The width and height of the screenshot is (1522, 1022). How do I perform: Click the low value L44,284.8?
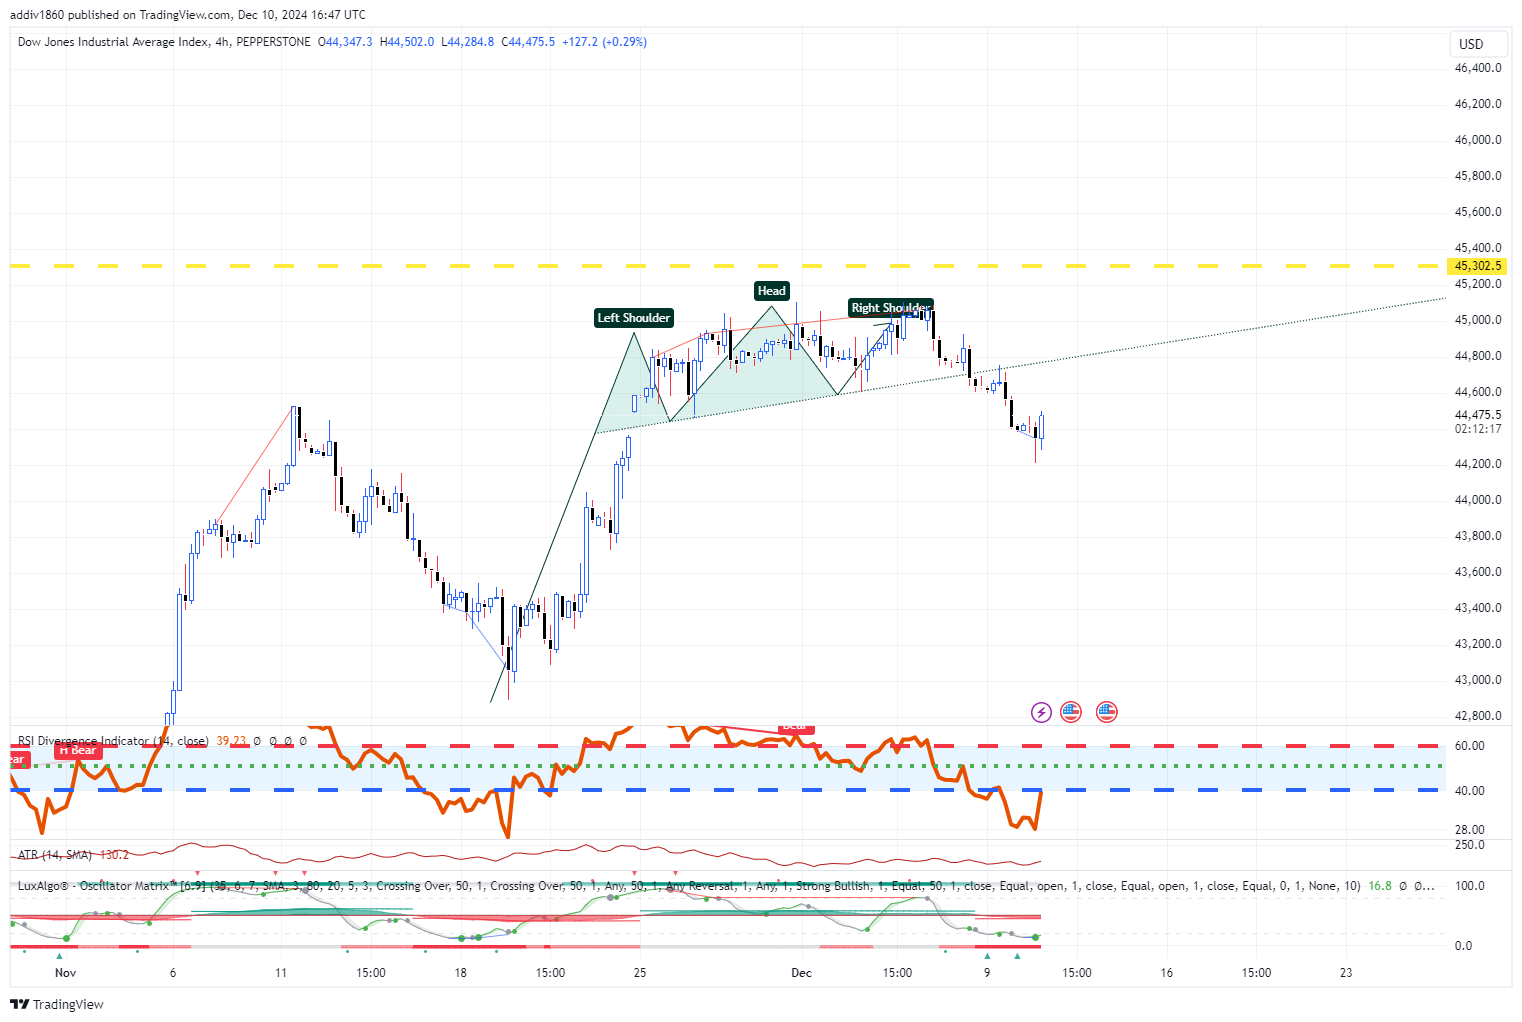468,42
